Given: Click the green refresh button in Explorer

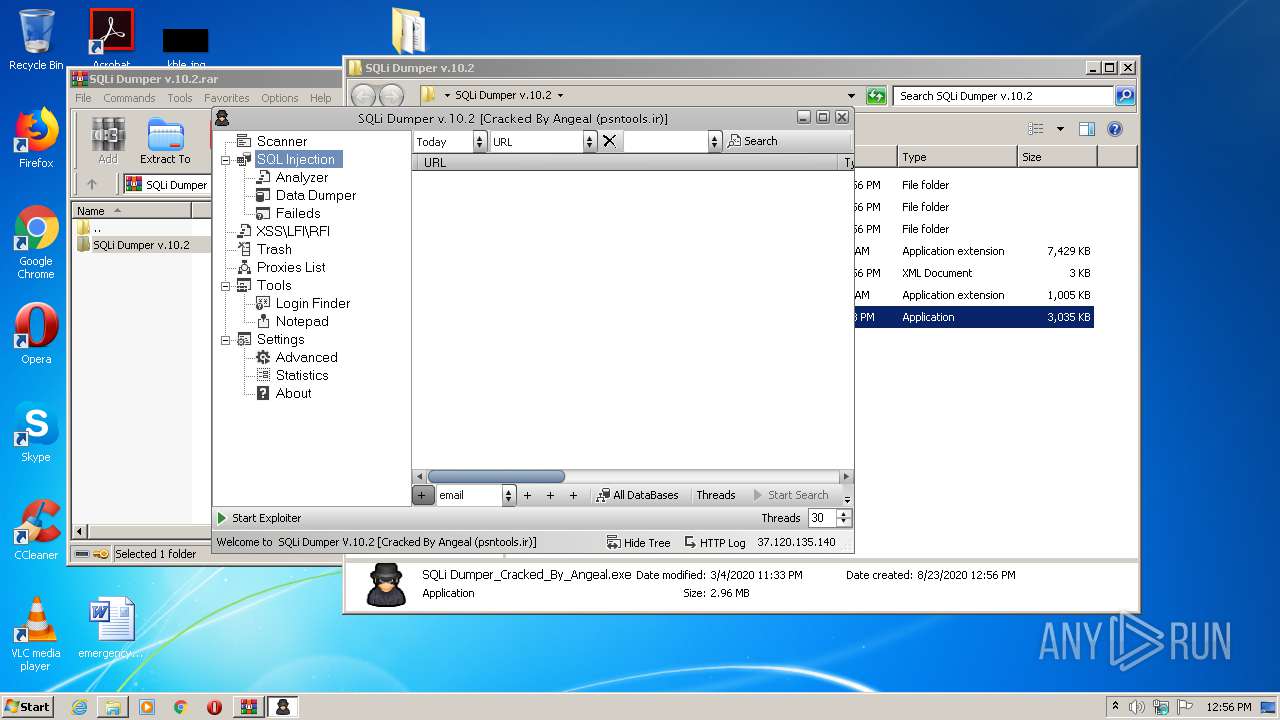Looking at the screenshot, I should 876,96.
